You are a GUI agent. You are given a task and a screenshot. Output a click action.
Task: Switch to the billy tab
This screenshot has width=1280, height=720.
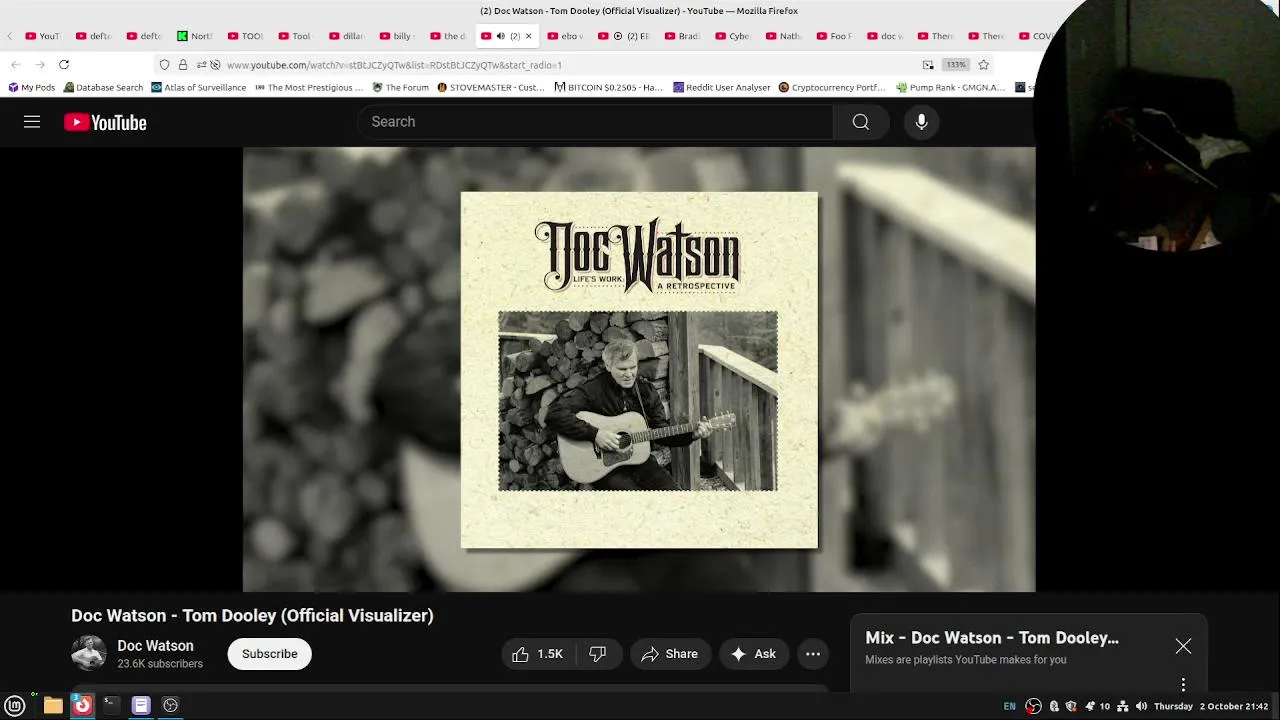[x=396, y=36]
